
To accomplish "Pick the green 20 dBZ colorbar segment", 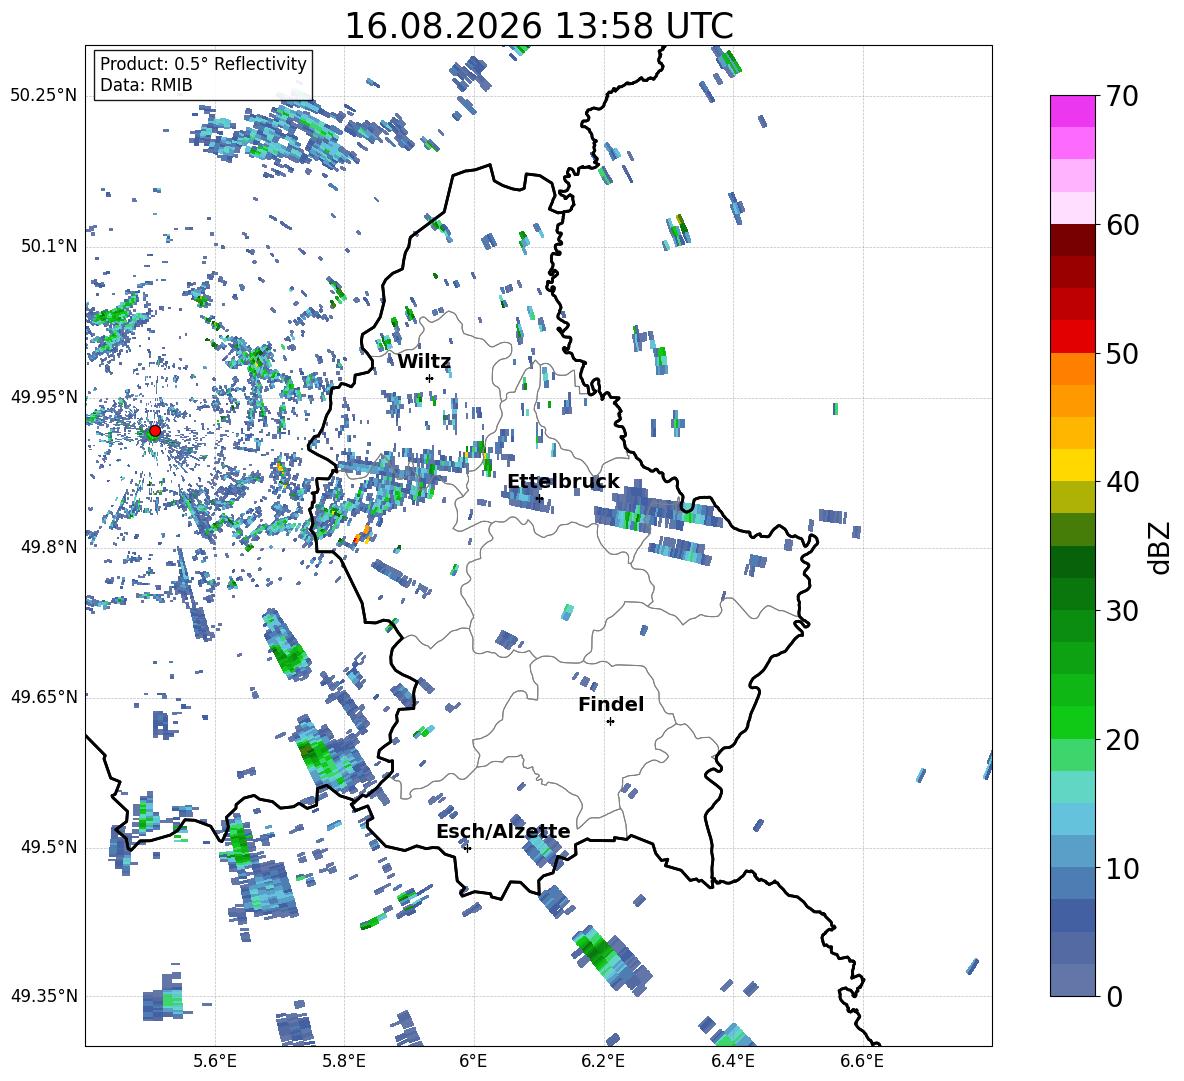I will pos(1072,722).
